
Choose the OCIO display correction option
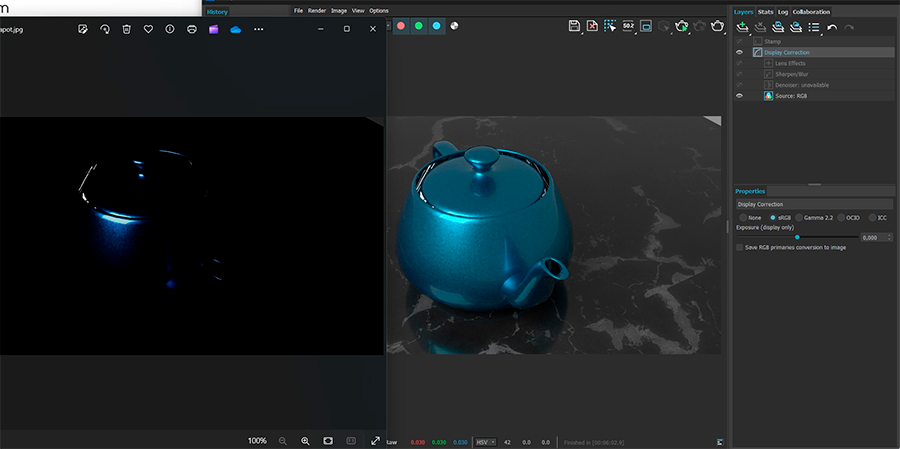pyautogui.click(x=840, y=217)
